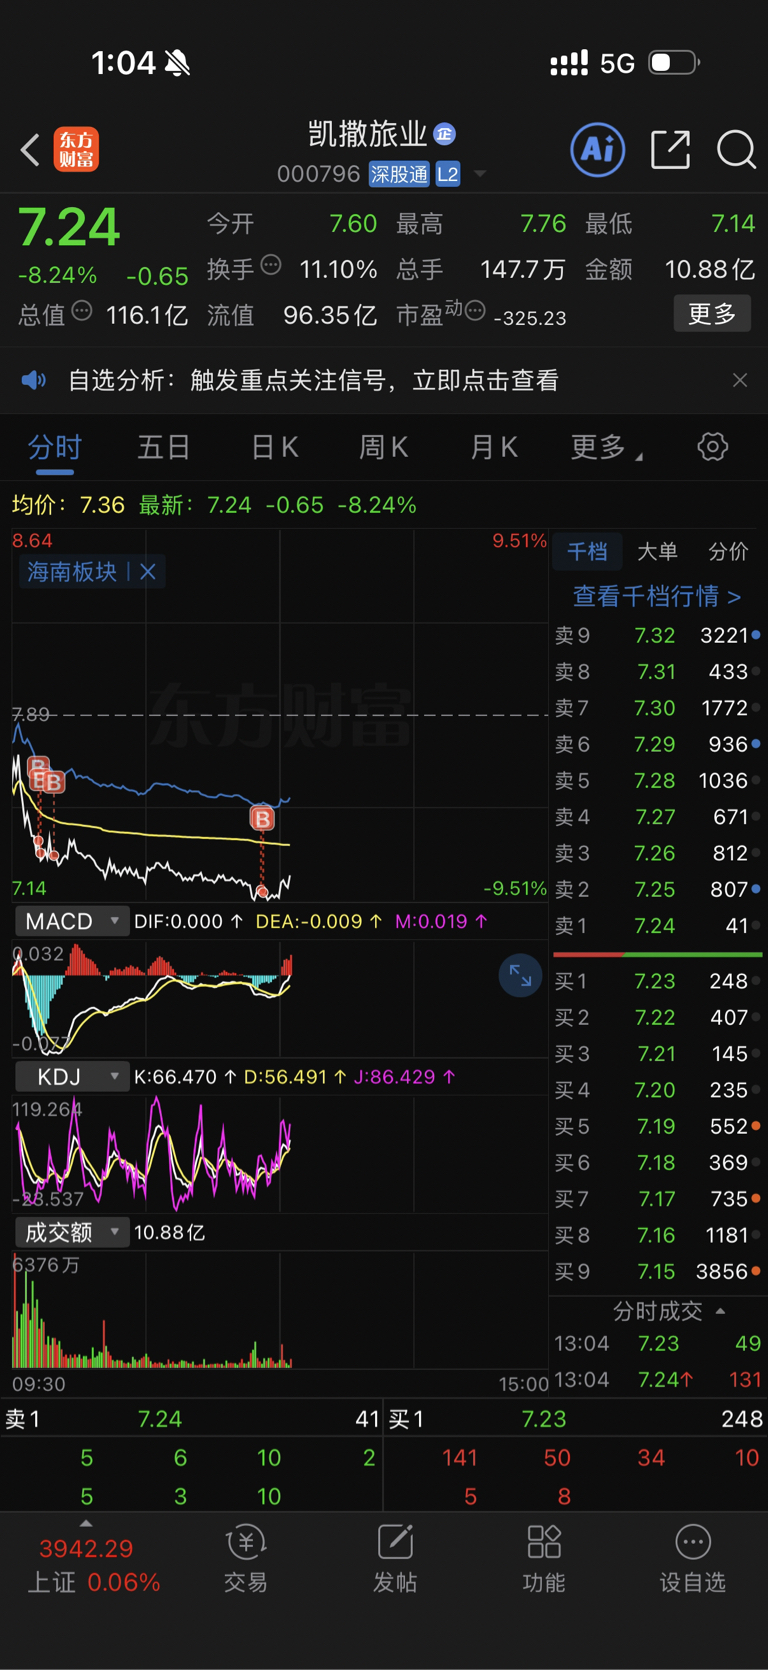
Task: Remove the 海南板块 overlay with X
Action: 148,572
